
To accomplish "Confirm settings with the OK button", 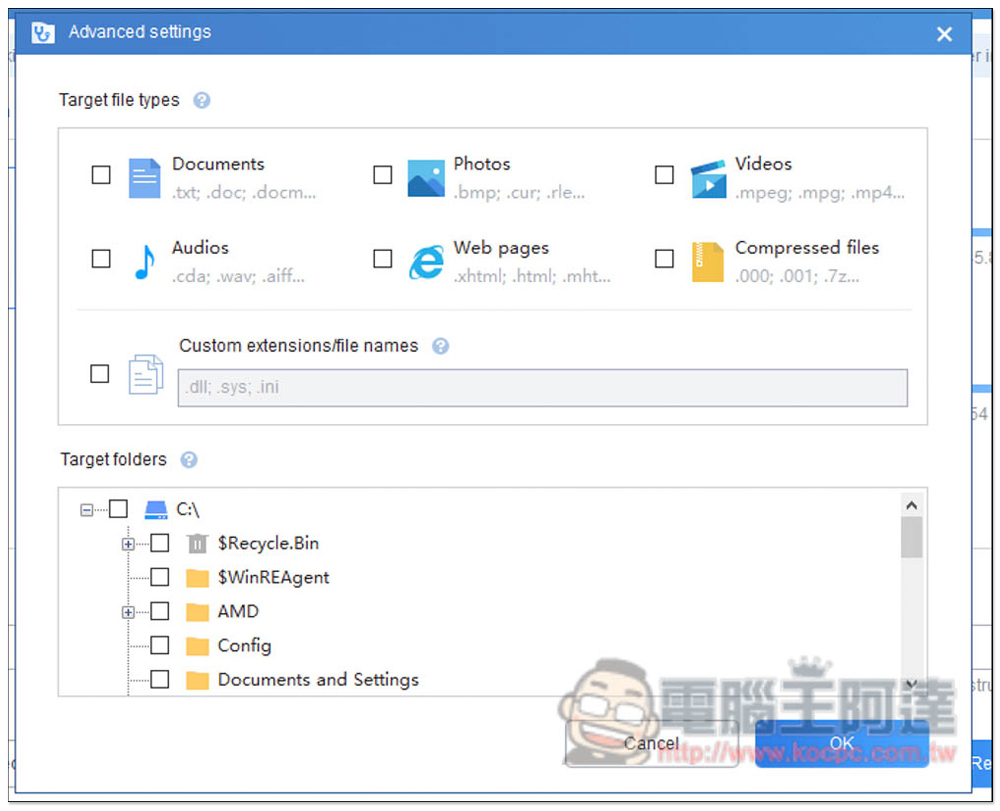I will coord(842,743).
